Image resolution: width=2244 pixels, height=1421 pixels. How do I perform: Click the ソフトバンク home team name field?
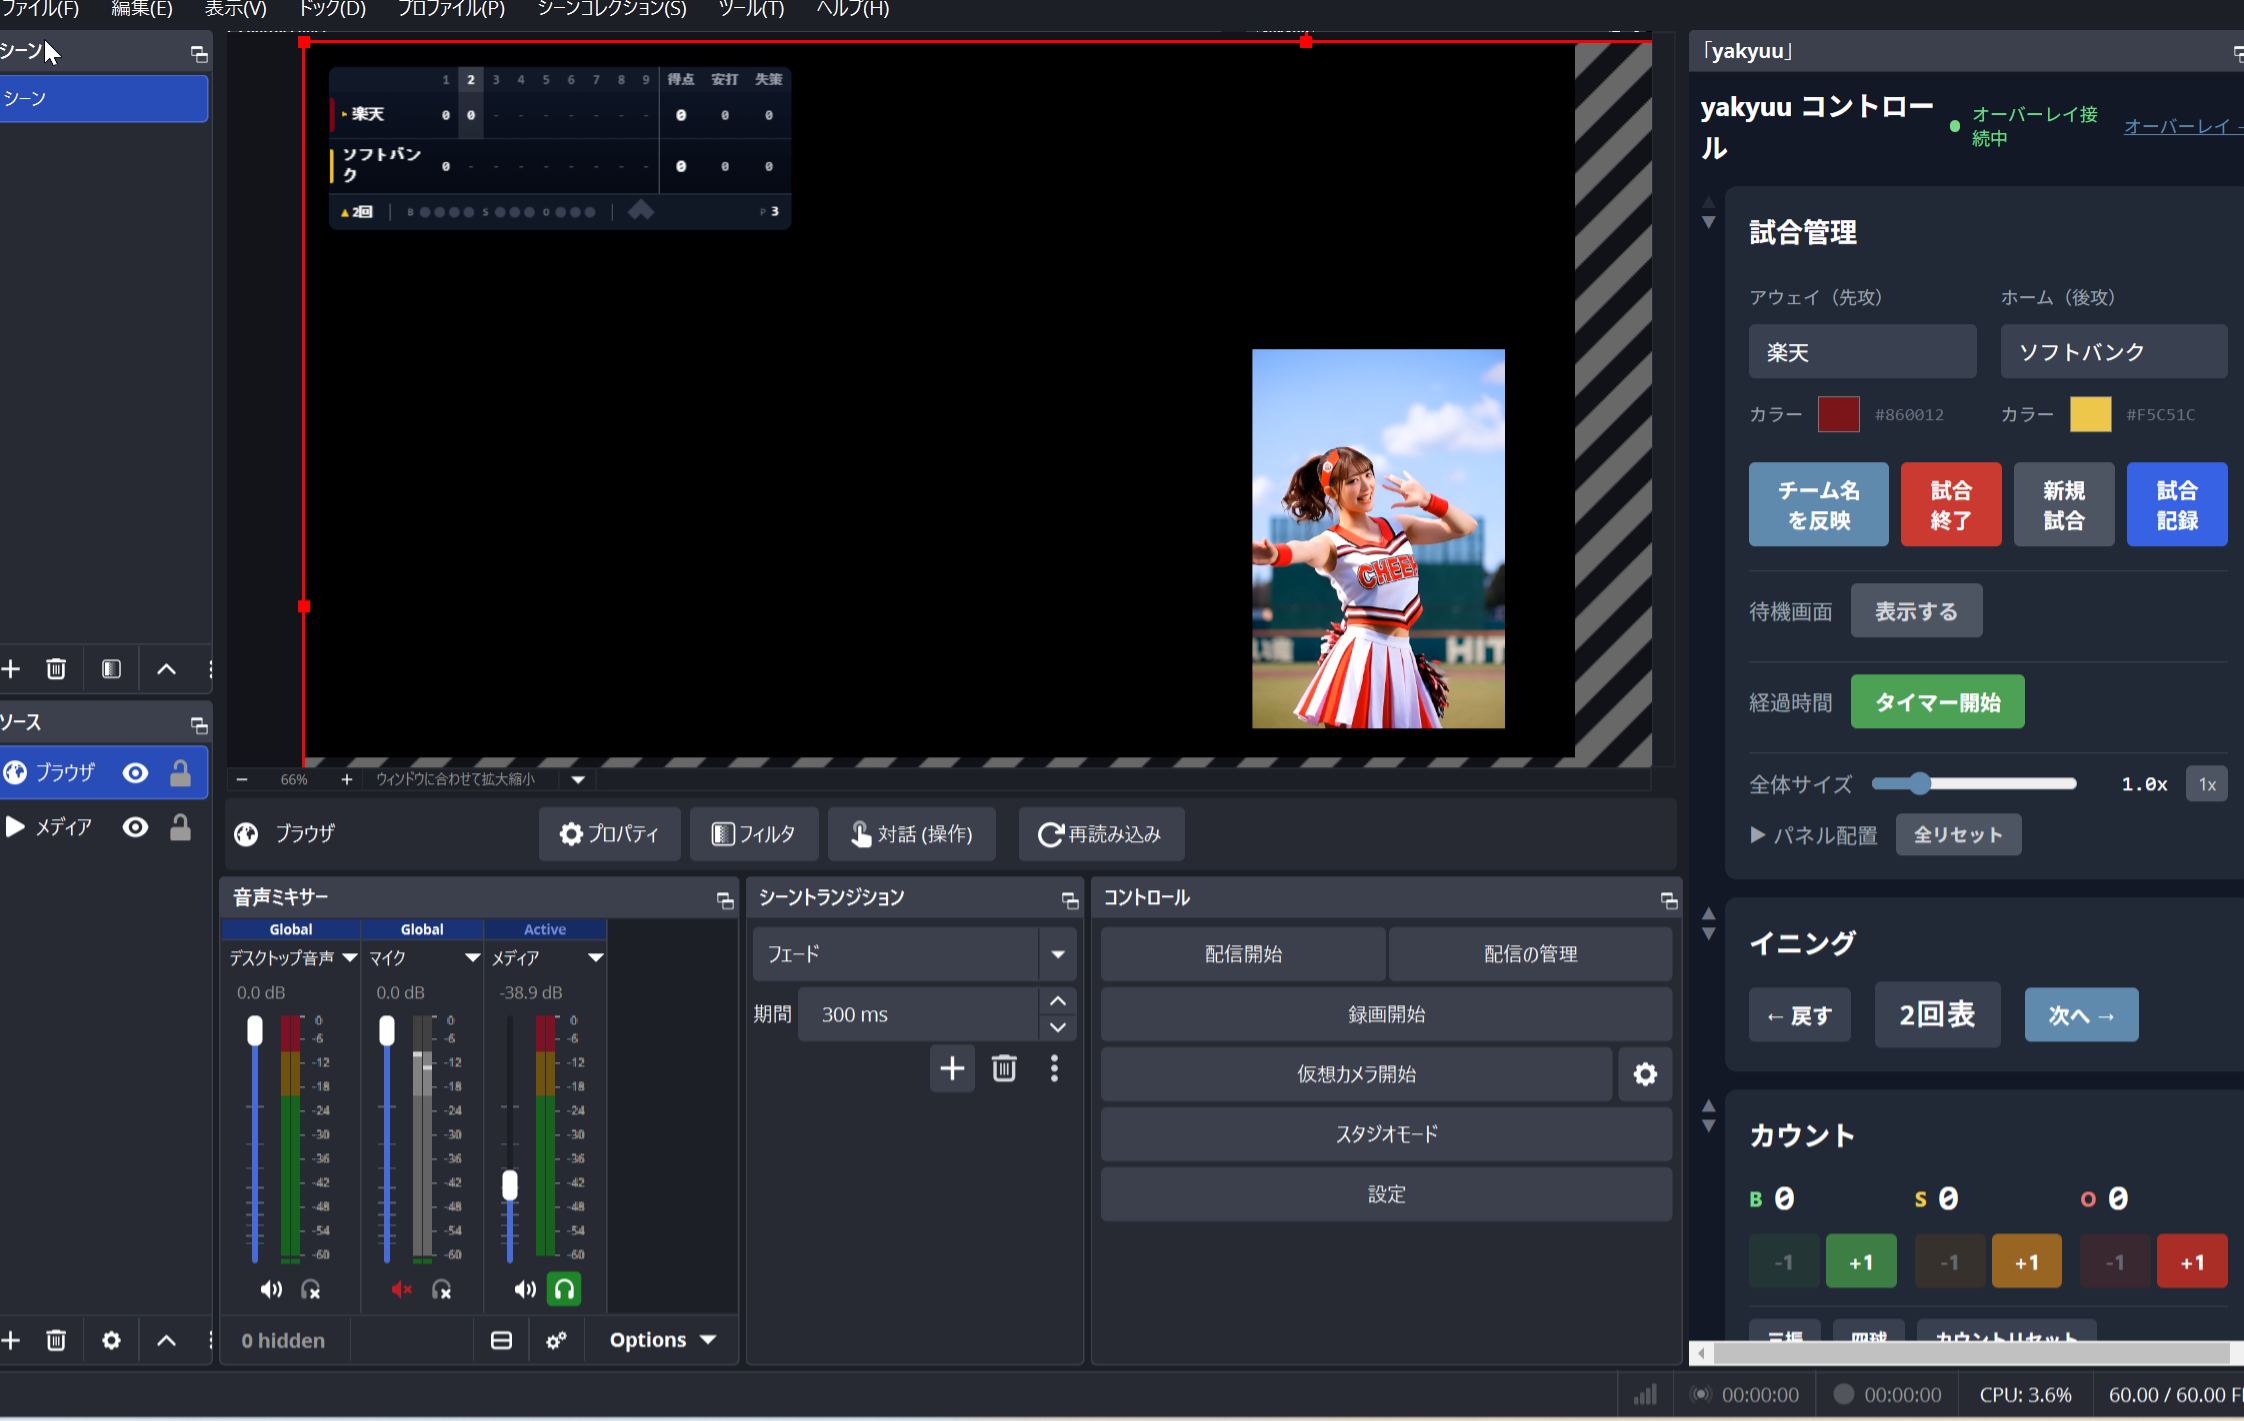pyautogui.click(x=2113, y=352)
